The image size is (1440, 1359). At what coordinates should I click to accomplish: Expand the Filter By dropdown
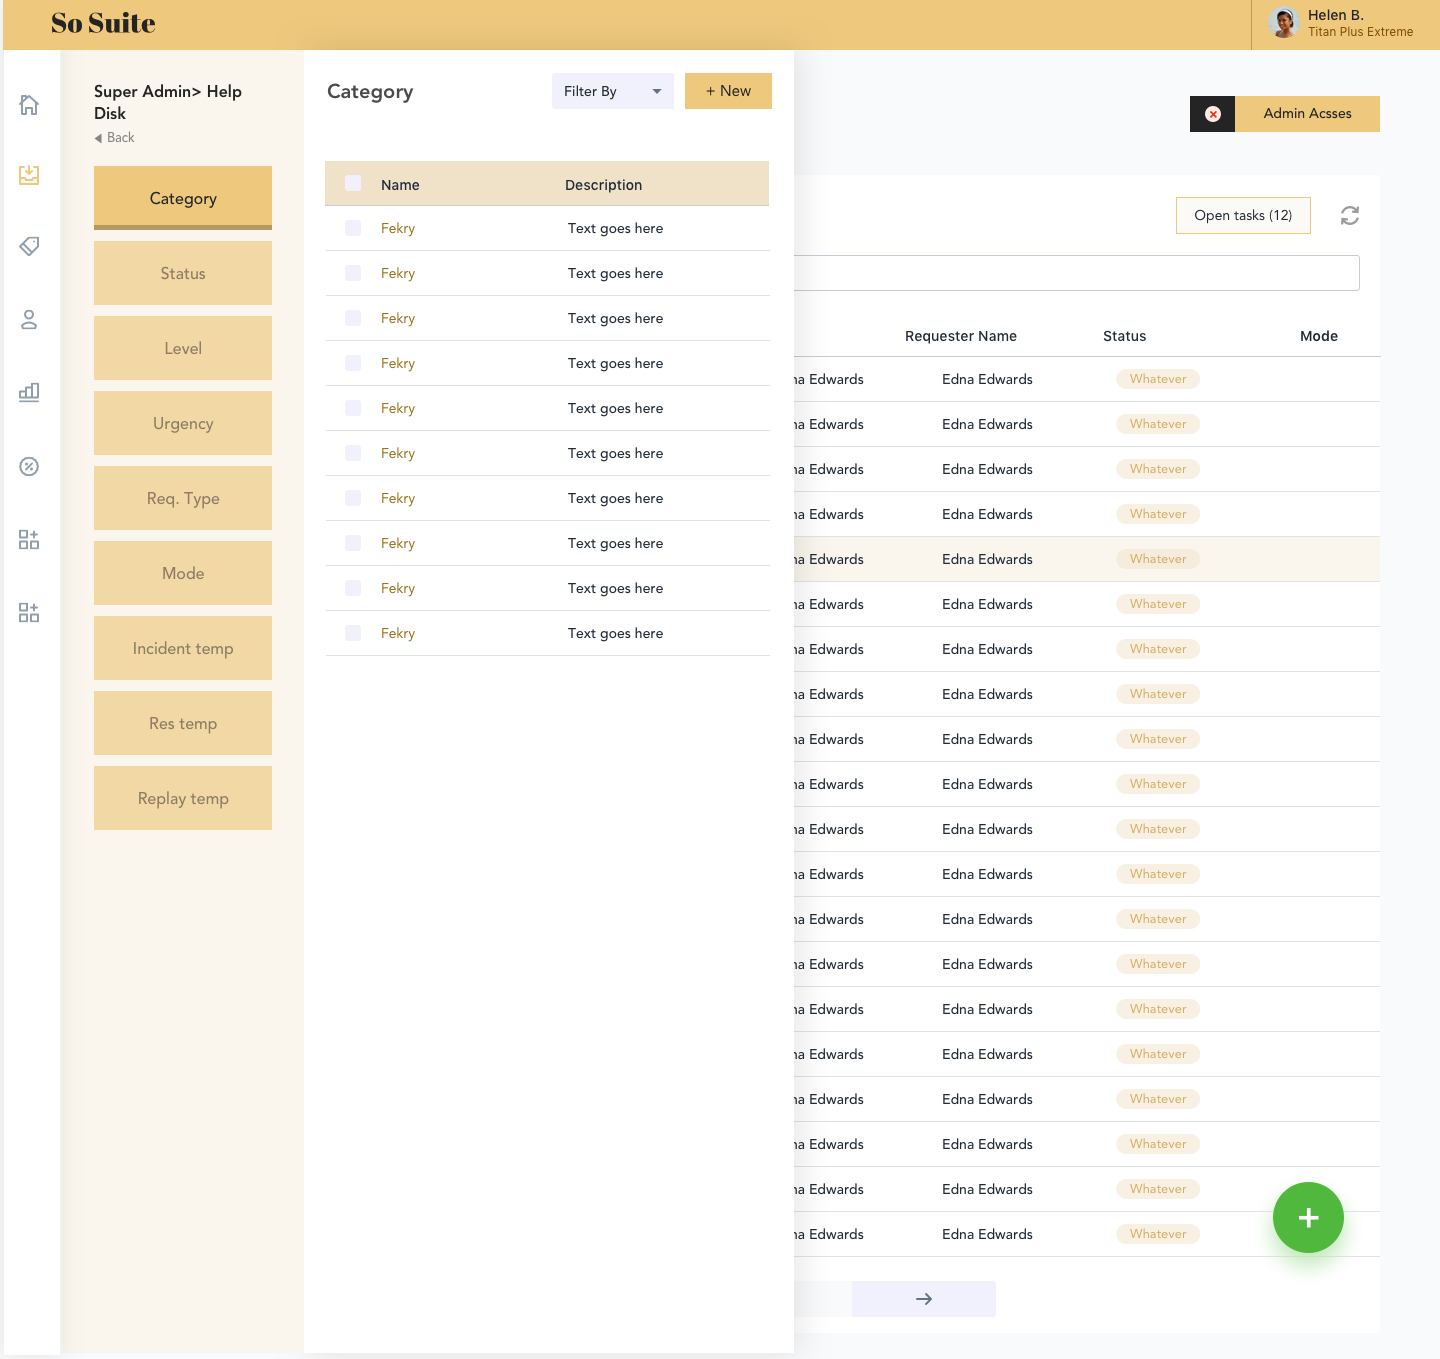tap(612, 91)
